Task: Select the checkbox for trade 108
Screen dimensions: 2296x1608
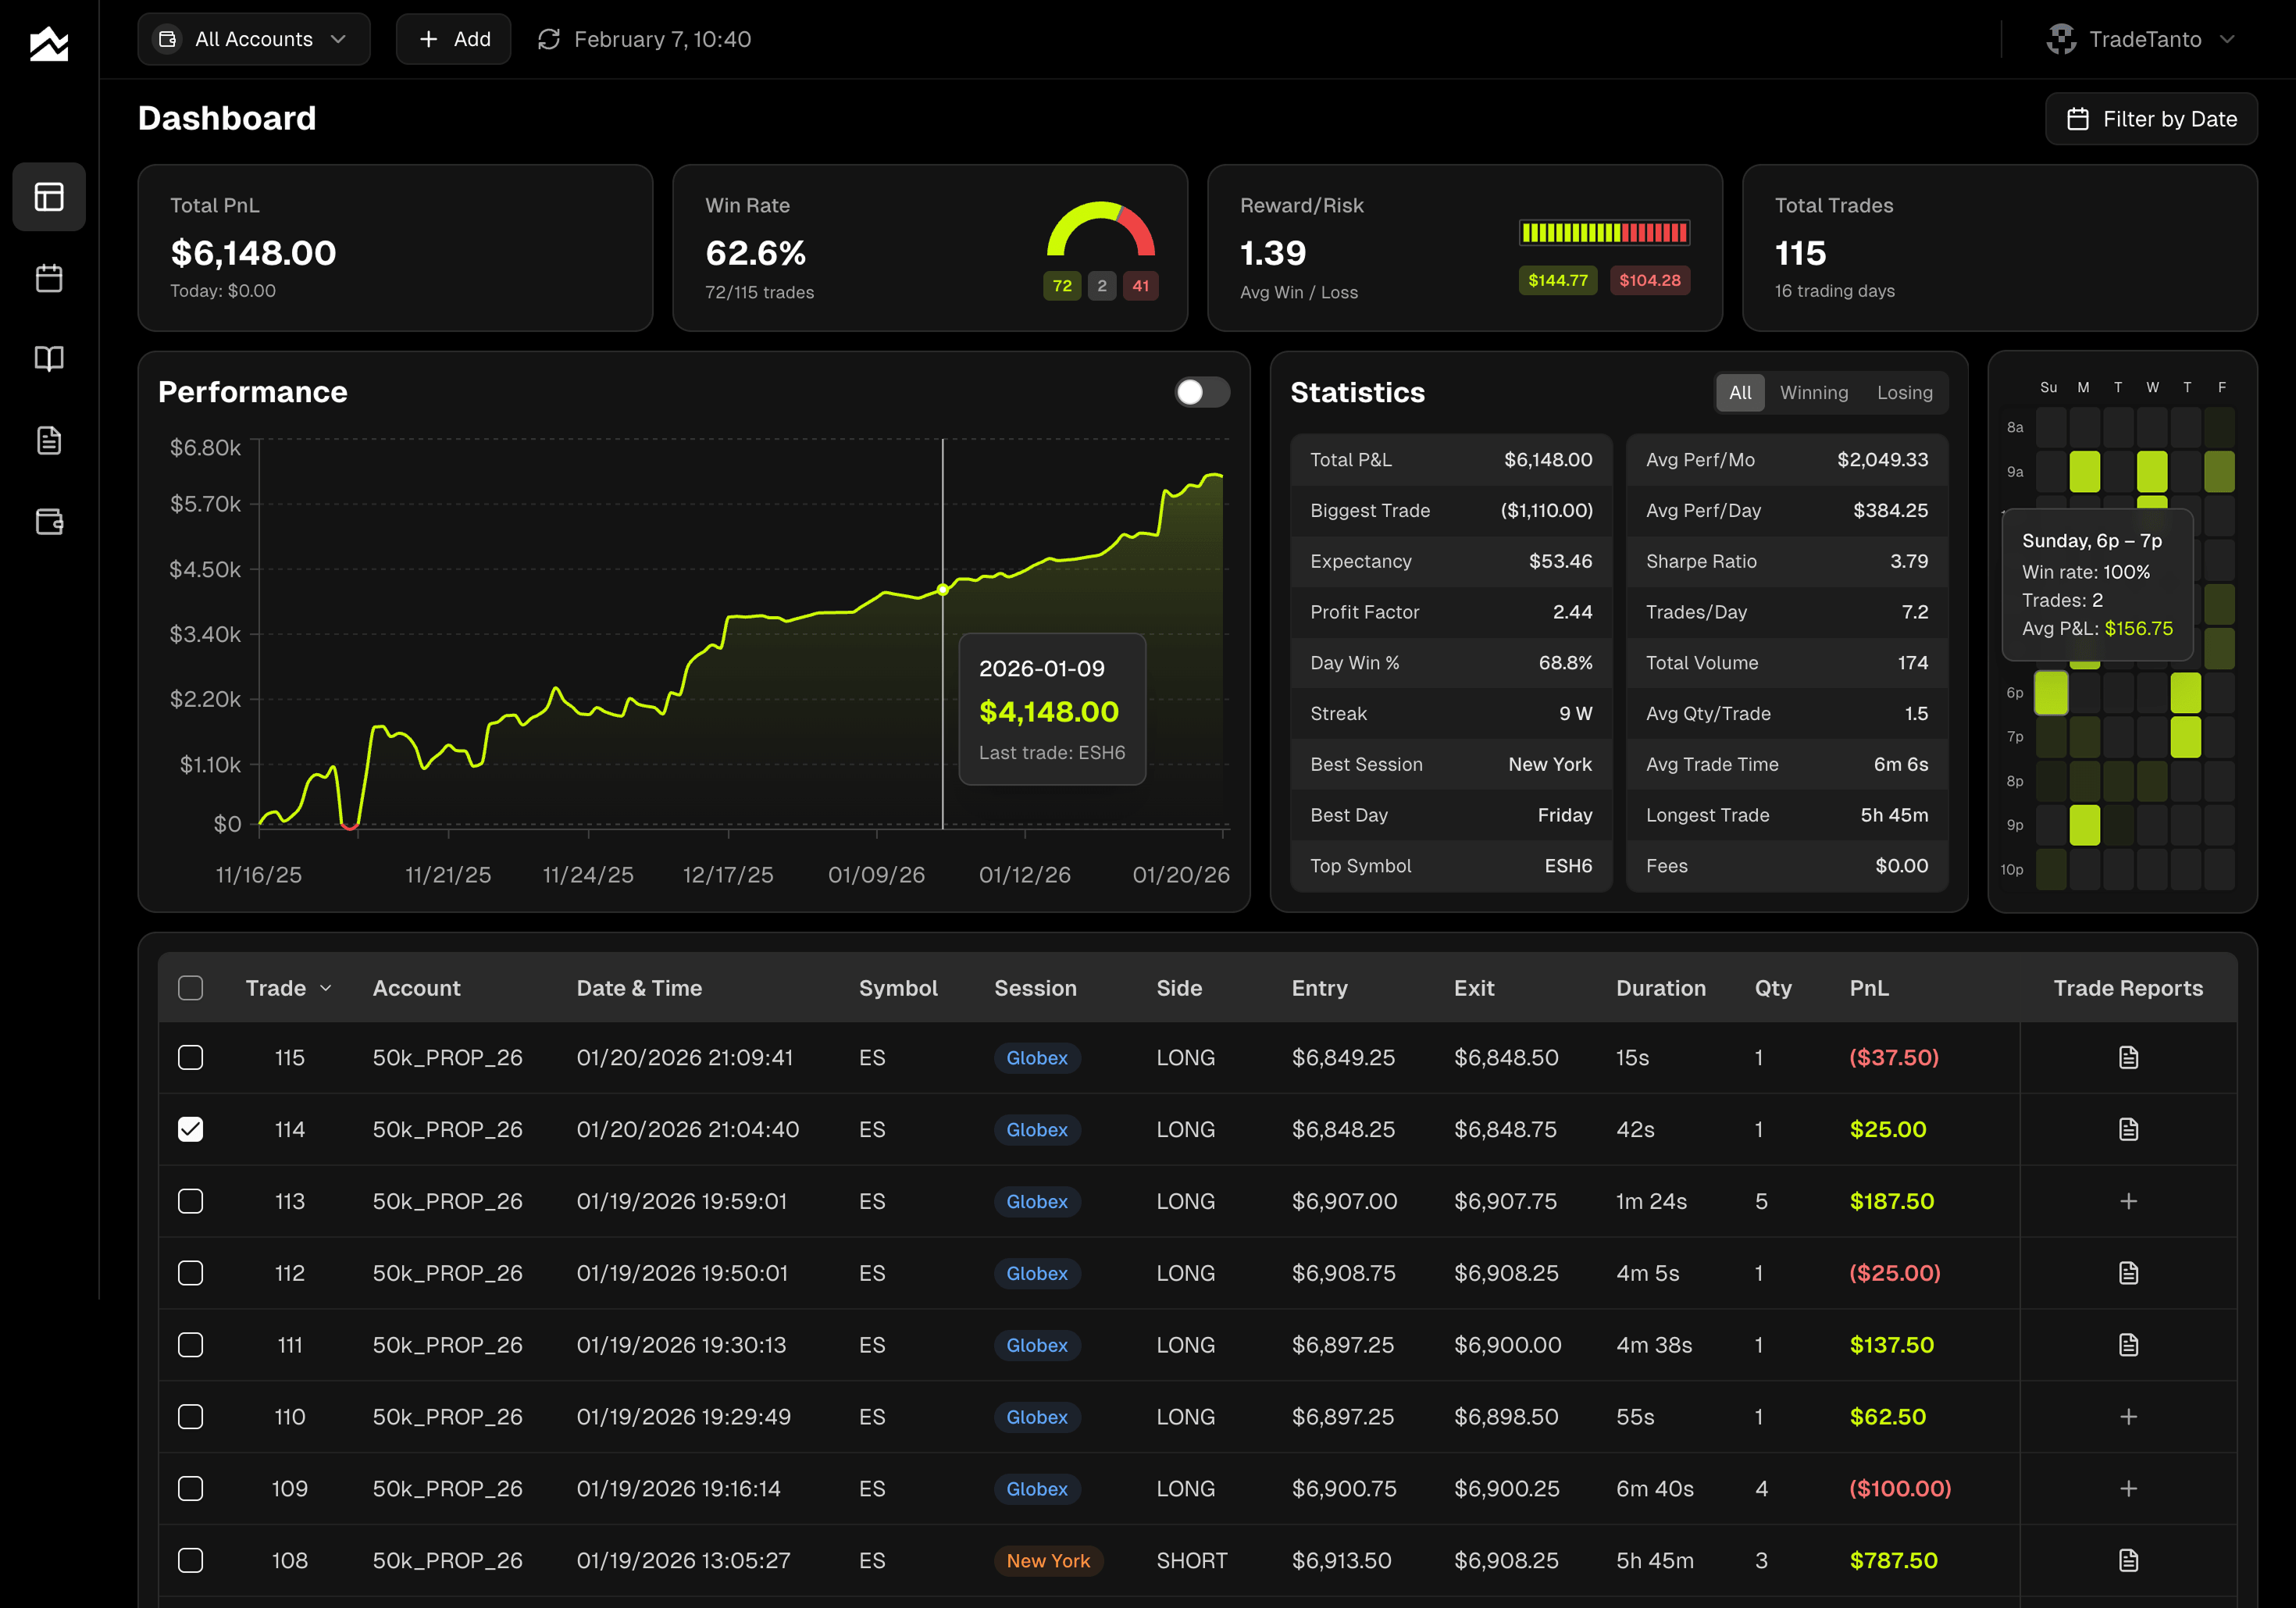Action: pyautogui.click(x=190, y=1560)
